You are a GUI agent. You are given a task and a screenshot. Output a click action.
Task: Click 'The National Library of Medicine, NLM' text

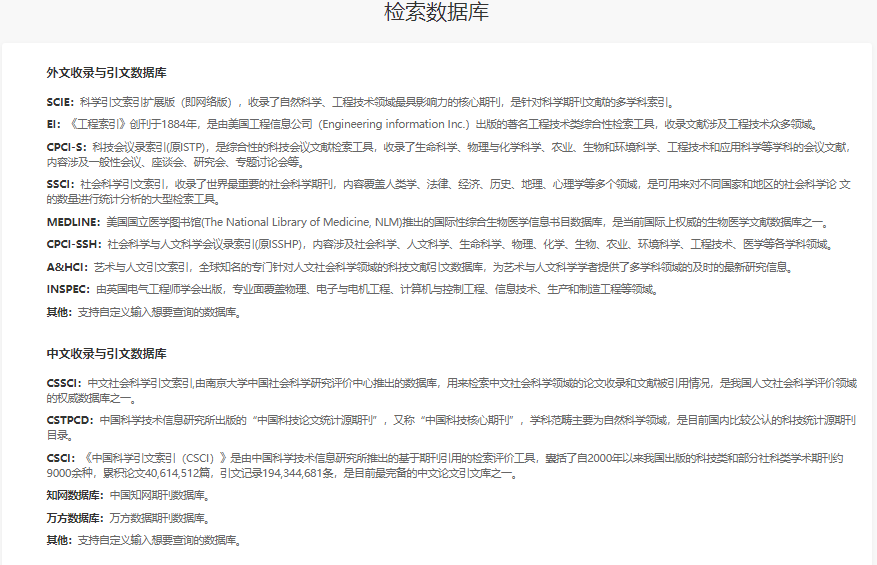302,222
